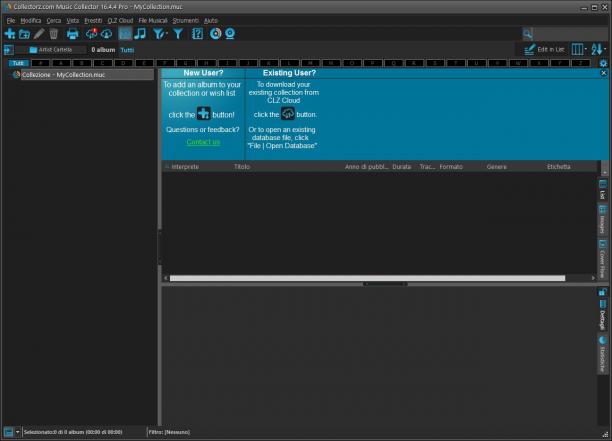Click the printer icon in toolbar

point(73,34)
